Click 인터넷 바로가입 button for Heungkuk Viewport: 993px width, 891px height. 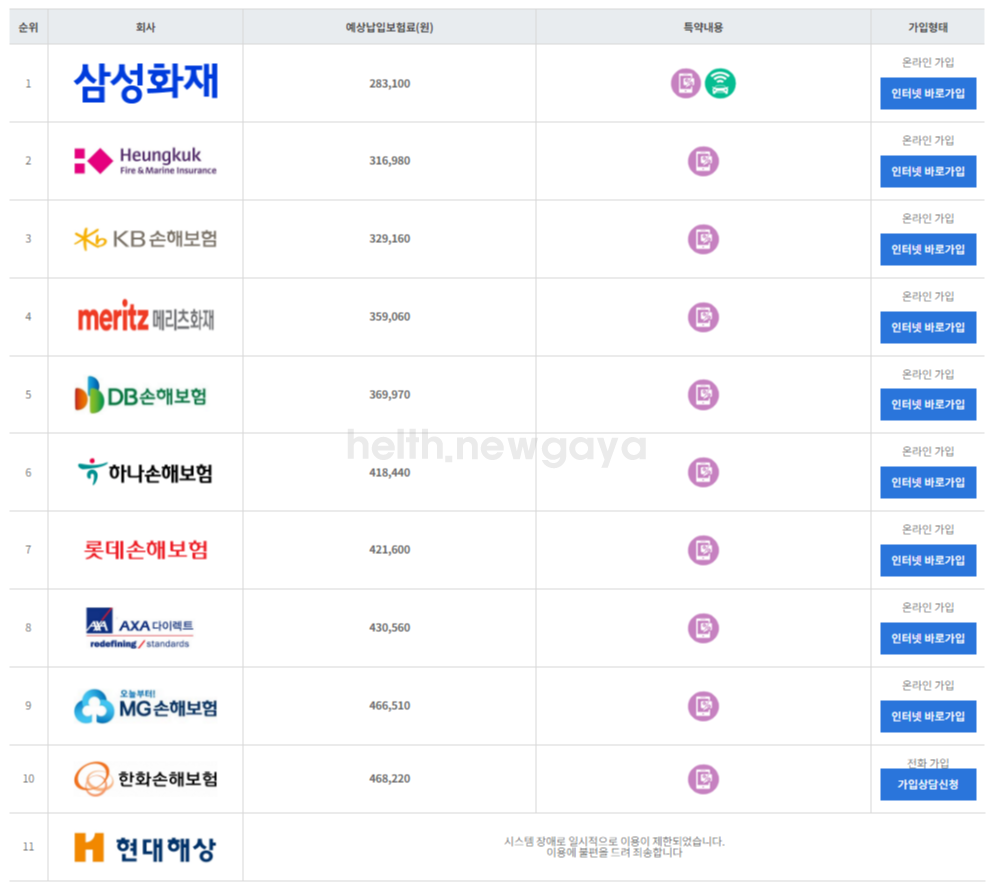[928, 172]
